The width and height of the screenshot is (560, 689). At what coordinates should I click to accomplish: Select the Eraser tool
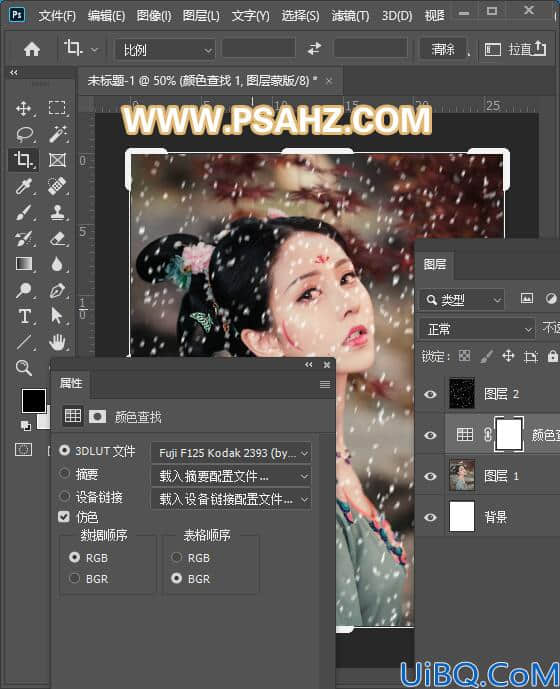click(58, 239)
